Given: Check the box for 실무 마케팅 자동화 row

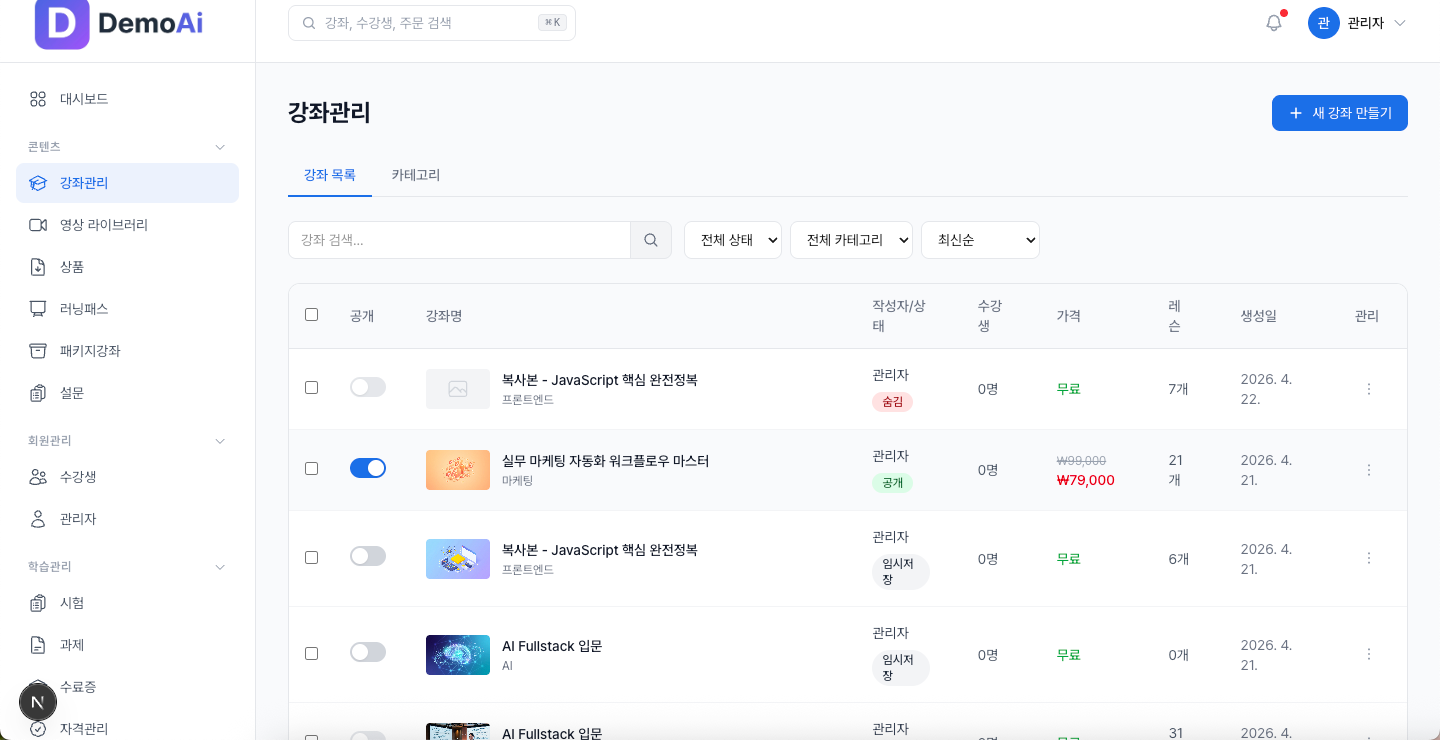Looking at the screenshot, I should 311,468.
